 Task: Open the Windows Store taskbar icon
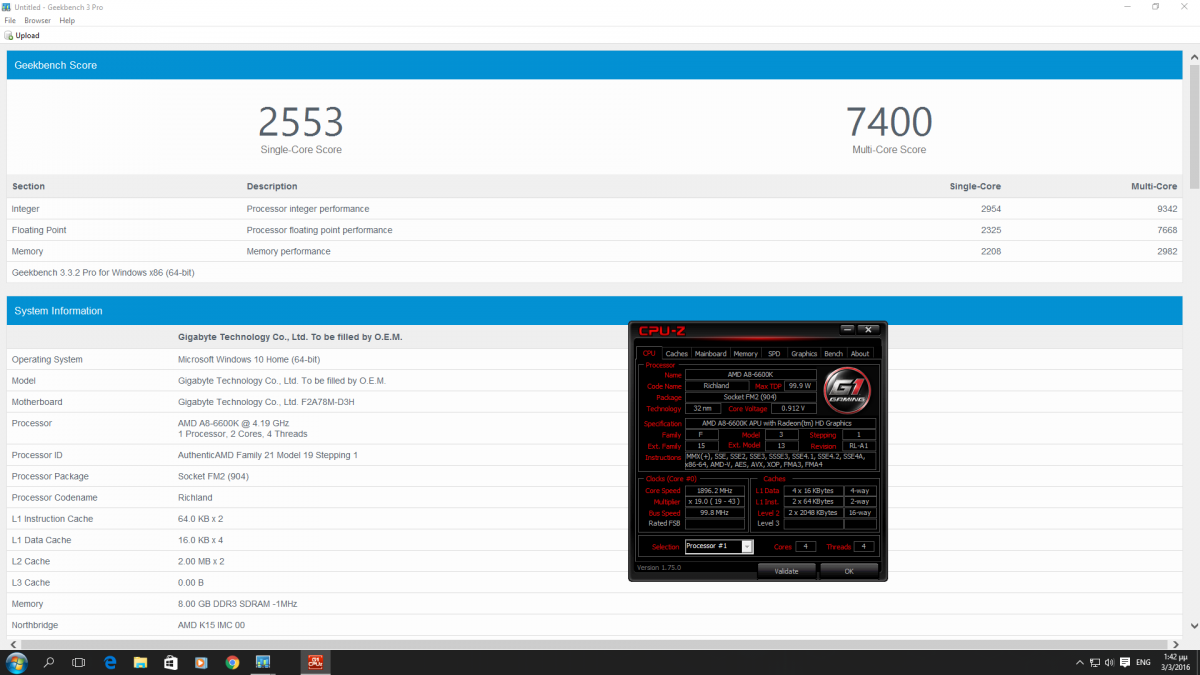[x=171, y=662]
